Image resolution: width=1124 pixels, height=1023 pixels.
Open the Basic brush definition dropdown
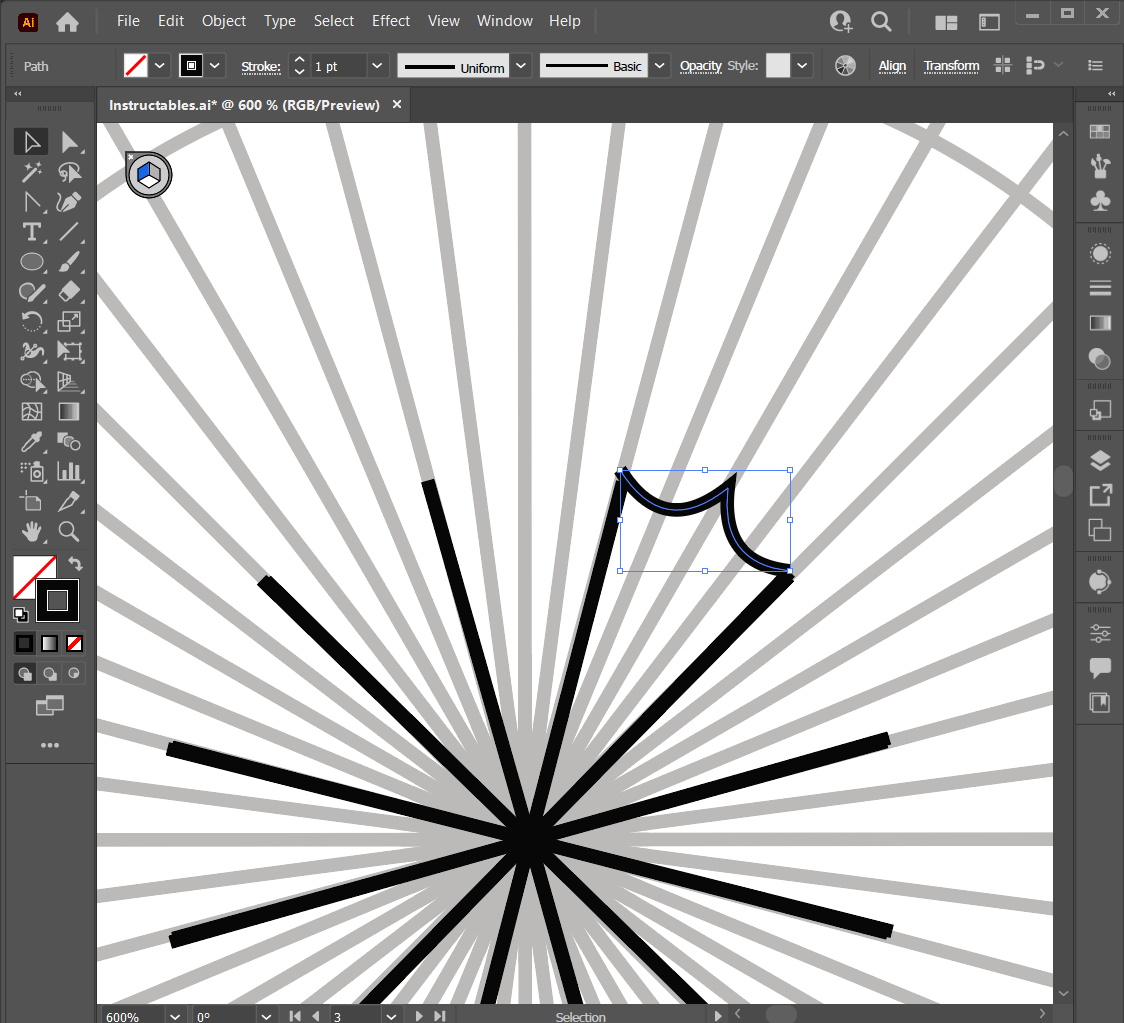point(659,66)
